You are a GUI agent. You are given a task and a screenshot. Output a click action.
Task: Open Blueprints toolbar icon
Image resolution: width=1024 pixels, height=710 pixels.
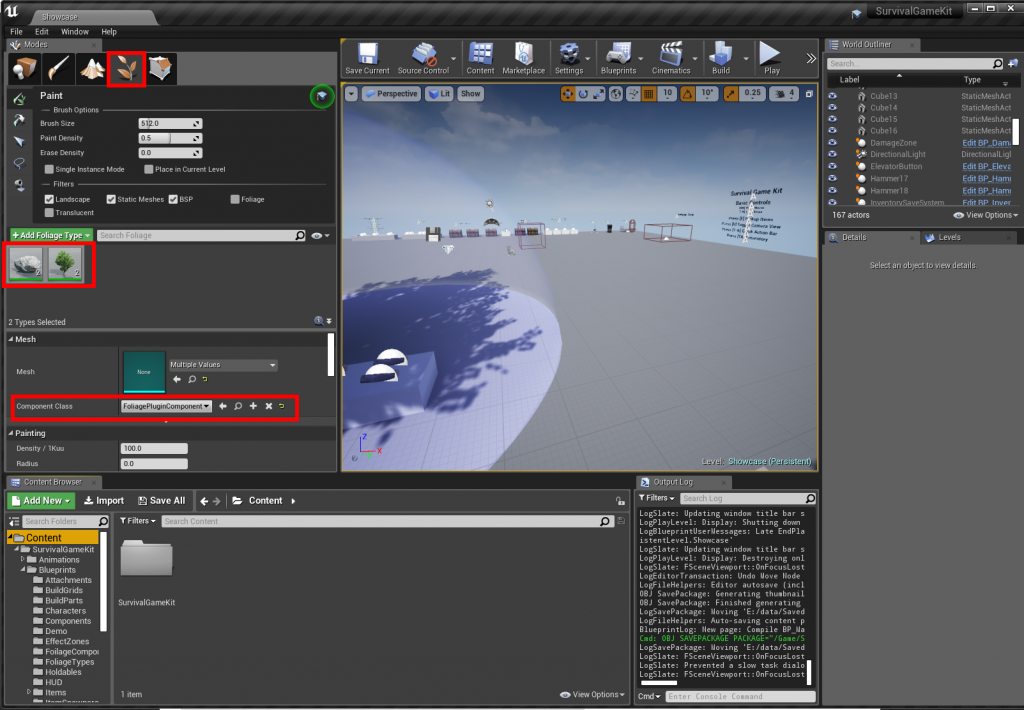click(x=618, y=59)
